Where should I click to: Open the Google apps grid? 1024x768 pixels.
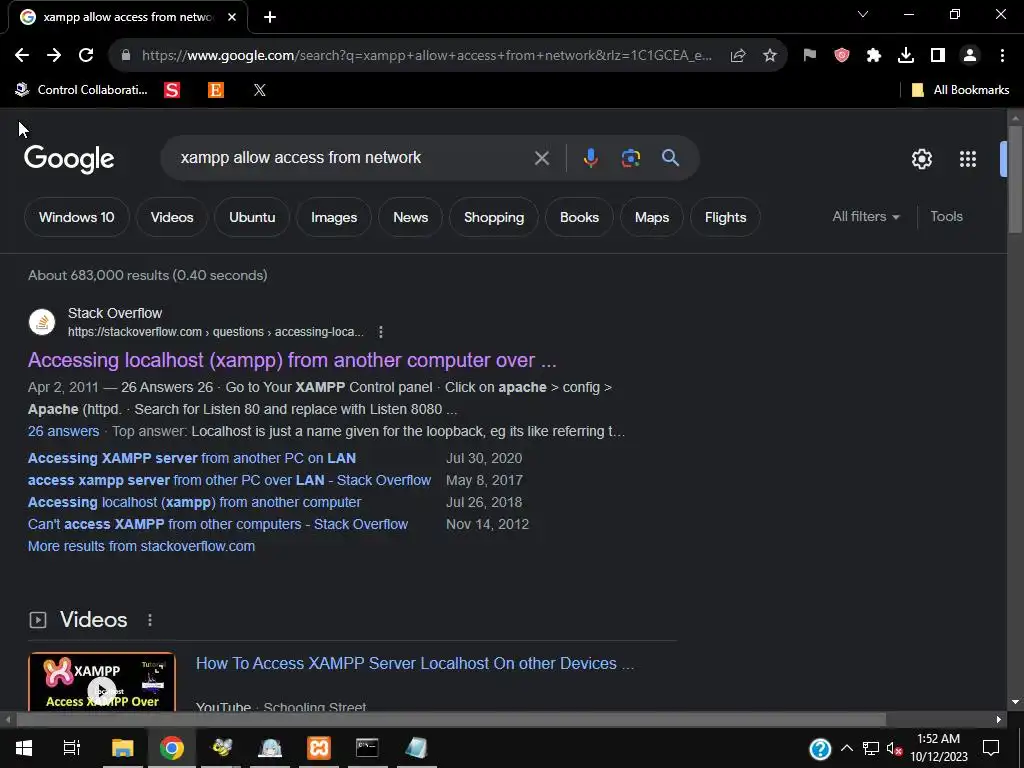coord(968,159)
